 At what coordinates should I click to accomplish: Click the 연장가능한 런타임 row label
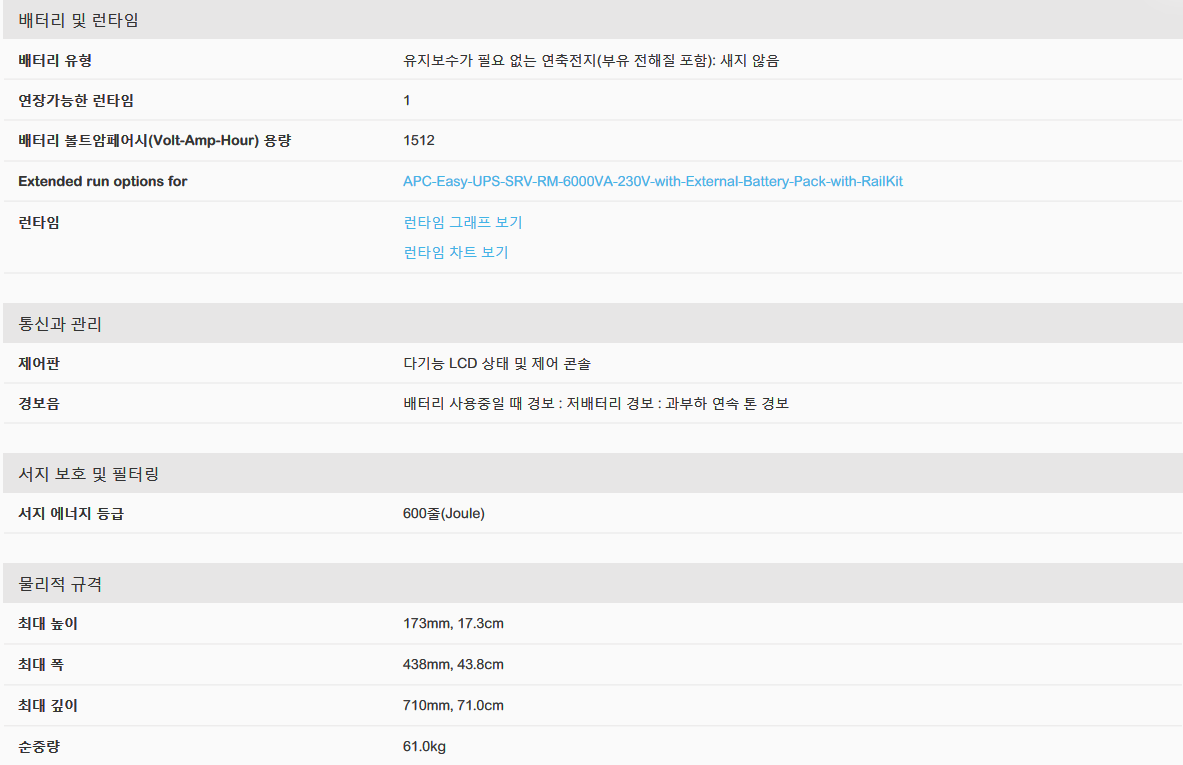coord(76,100)
